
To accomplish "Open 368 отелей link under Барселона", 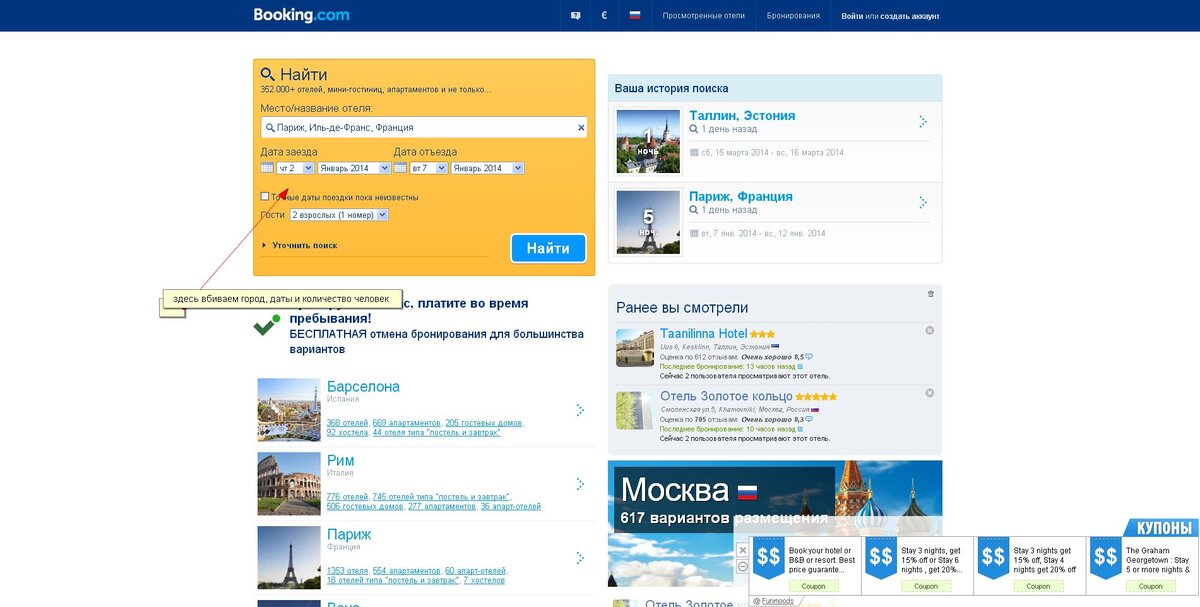I will [347, 423].
